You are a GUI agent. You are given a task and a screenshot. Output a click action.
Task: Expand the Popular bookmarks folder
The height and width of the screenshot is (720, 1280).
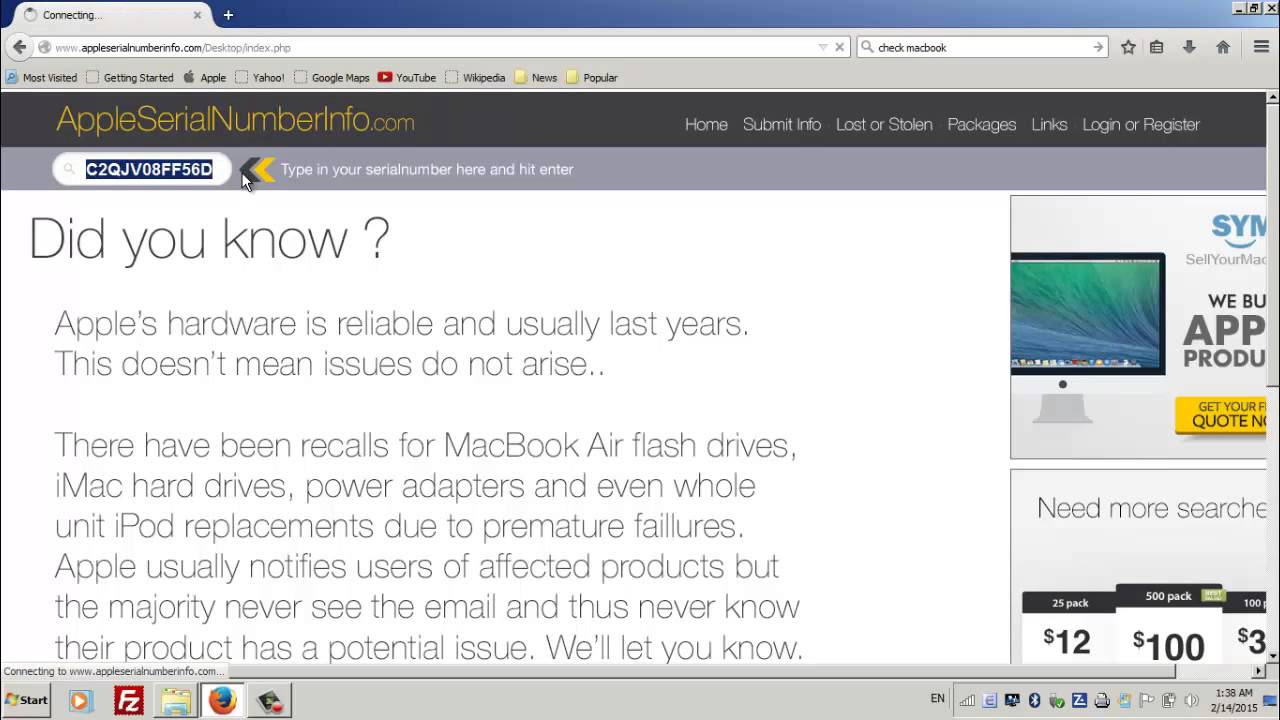pyautogui.click(x=592, y=77)
